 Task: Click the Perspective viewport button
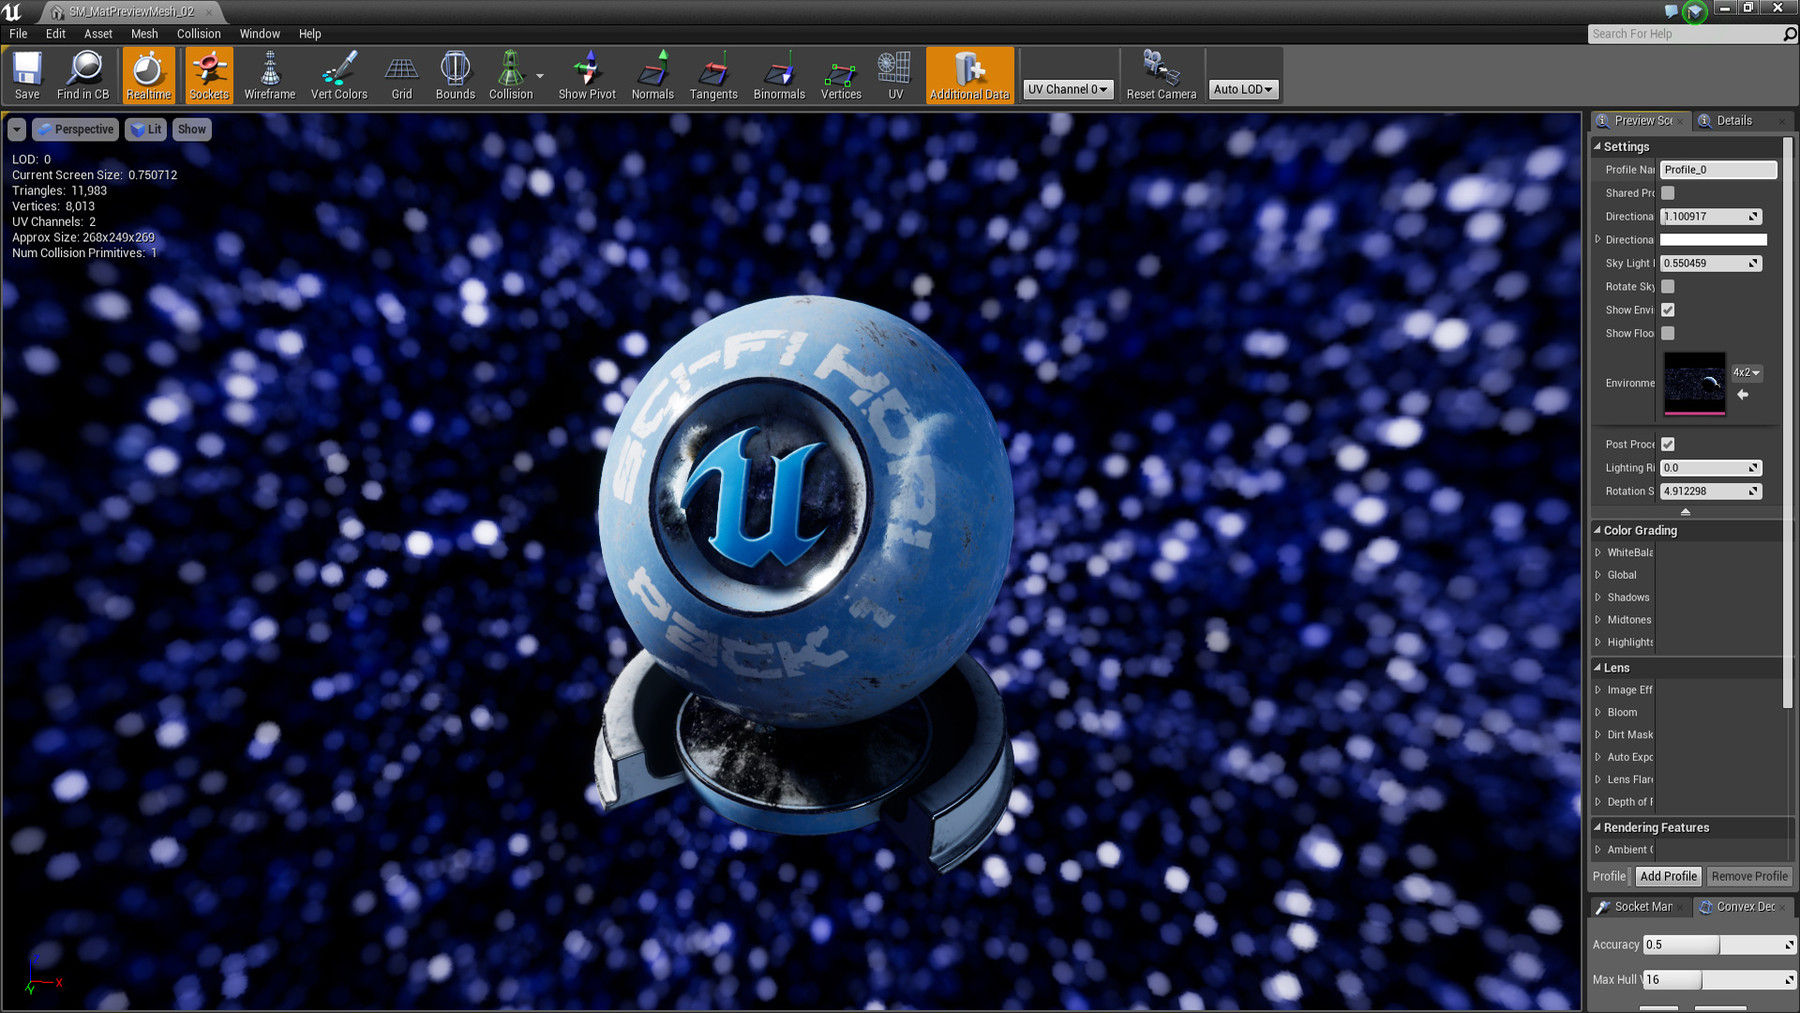tap(75, 129)
